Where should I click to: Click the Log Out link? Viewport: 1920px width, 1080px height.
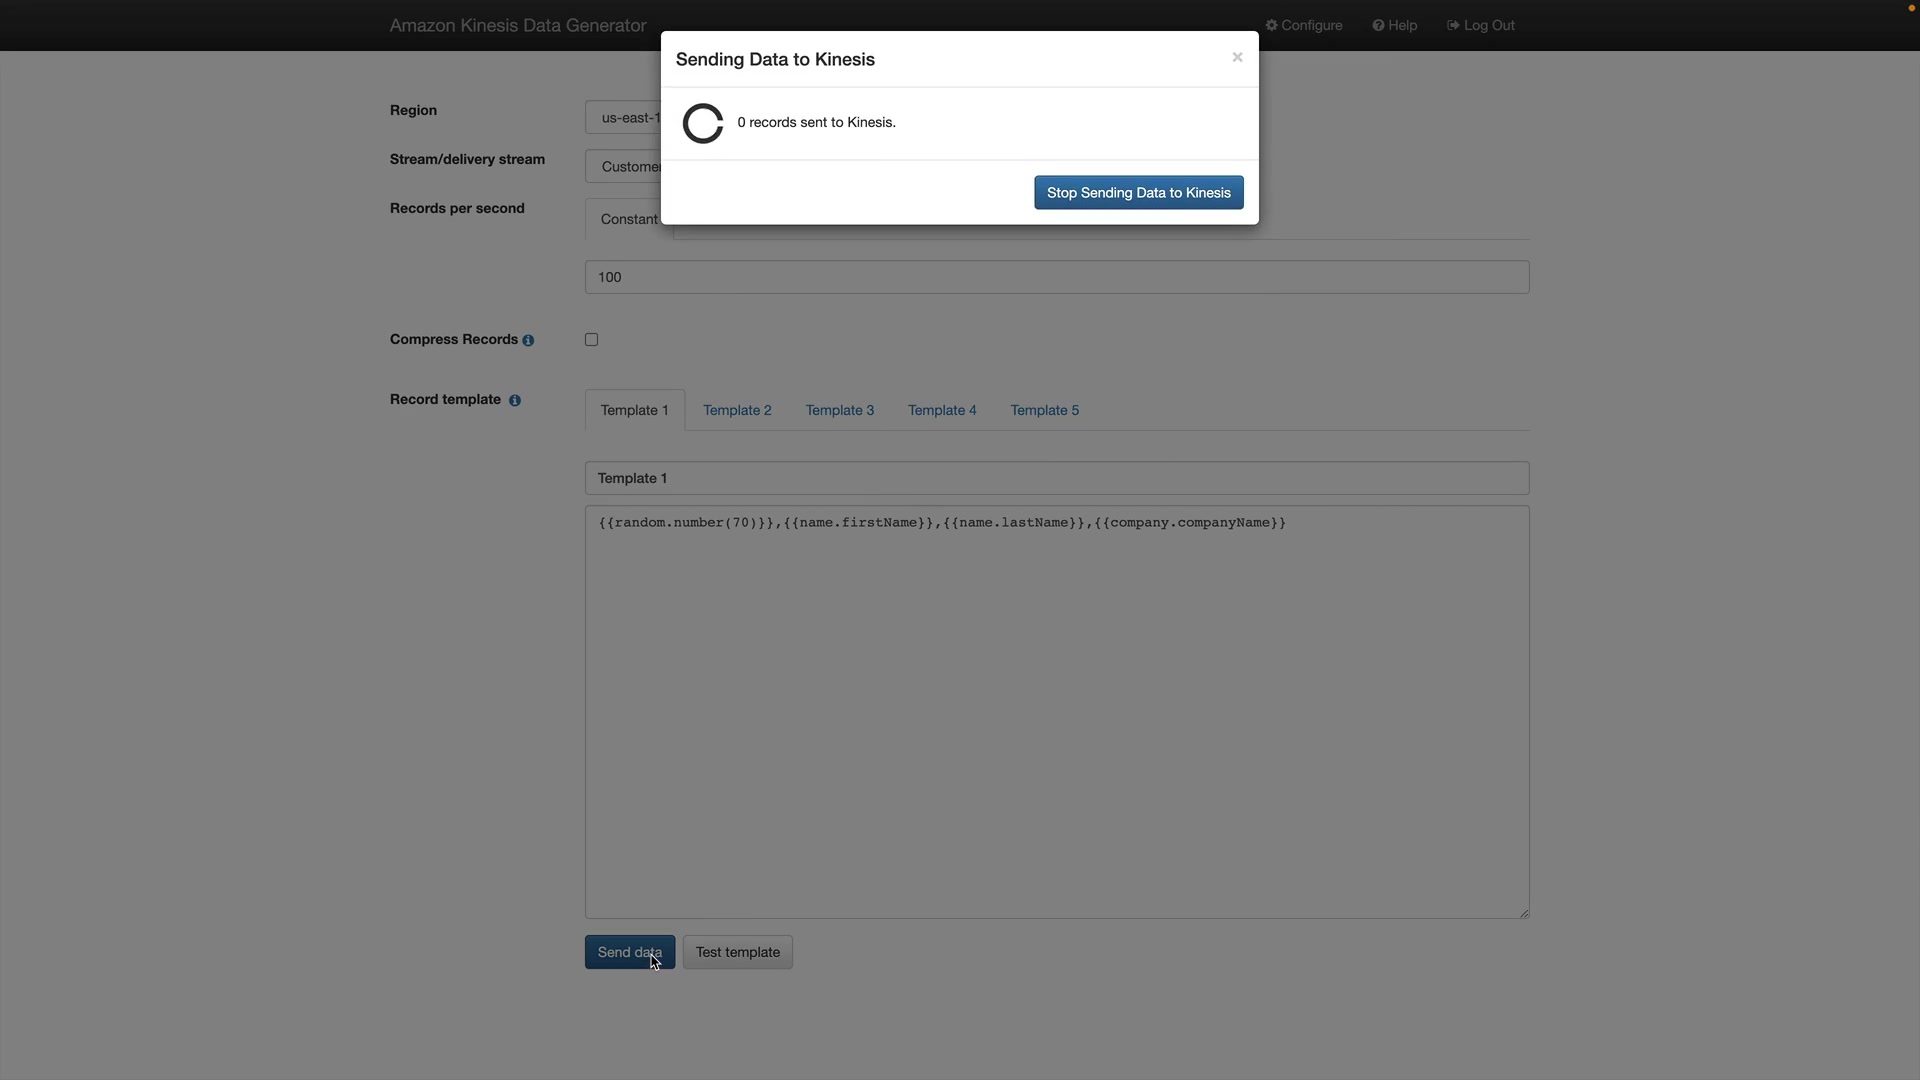[1481, 25]
